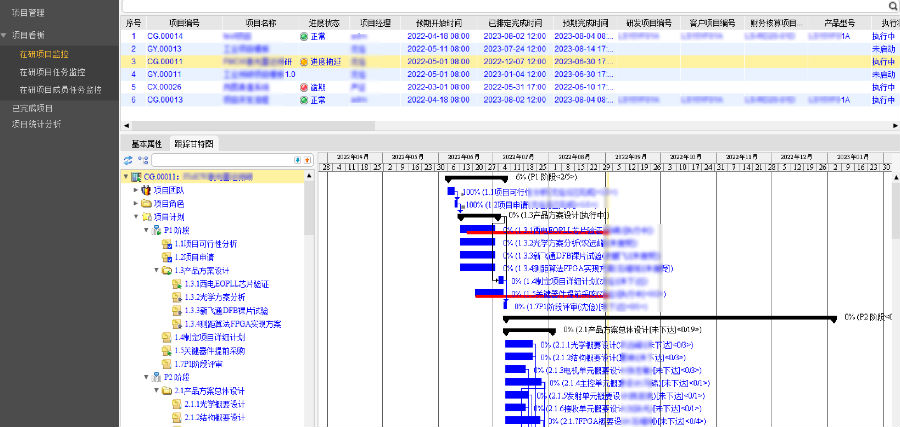Expand the 项目角色 tree node
Image resolution: width=900 pixels, height=427 pixels.
click(135, 203)
